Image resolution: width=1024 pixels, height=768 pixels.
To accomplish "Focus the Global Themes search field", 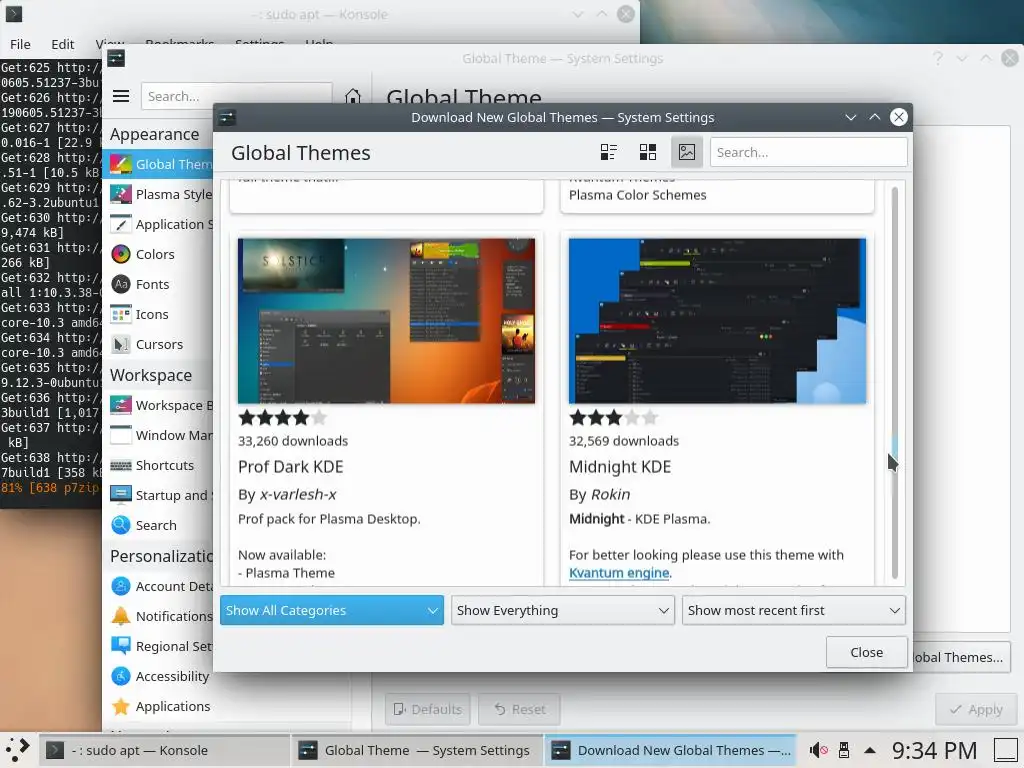I will (808, 152).
